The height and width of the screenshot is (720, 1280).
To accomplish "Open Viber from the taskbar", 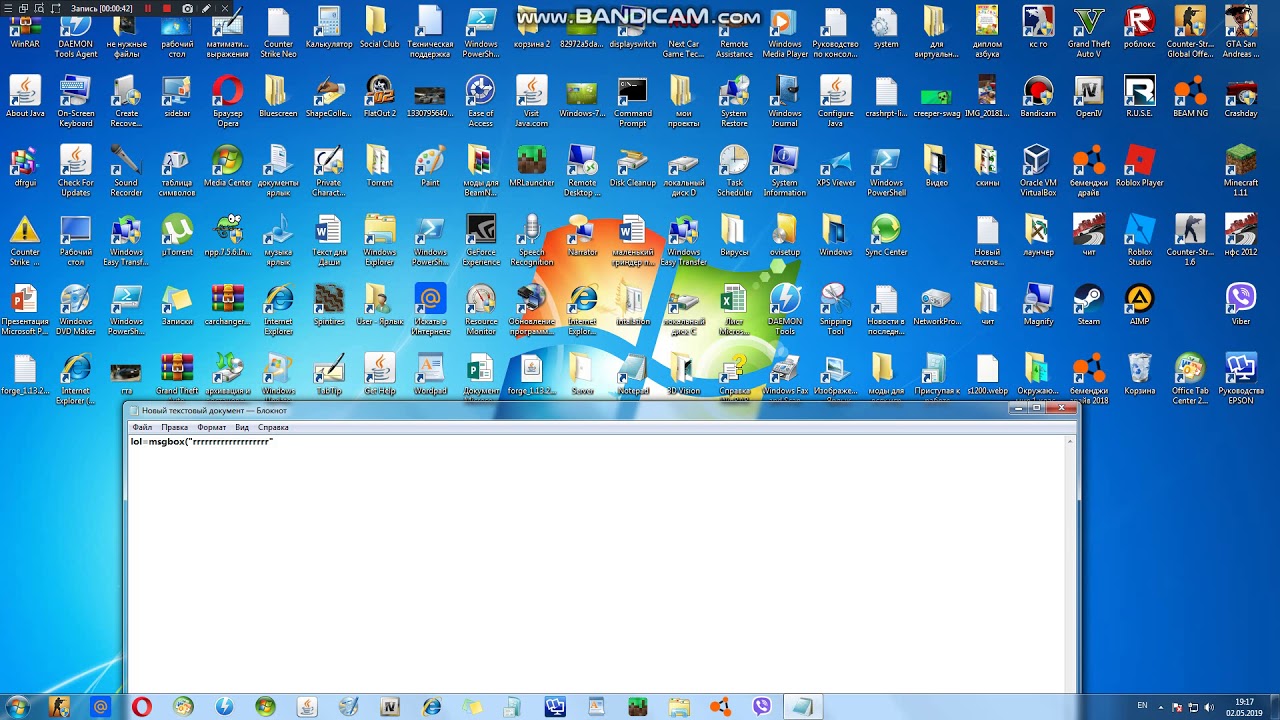I will [762, 707].
